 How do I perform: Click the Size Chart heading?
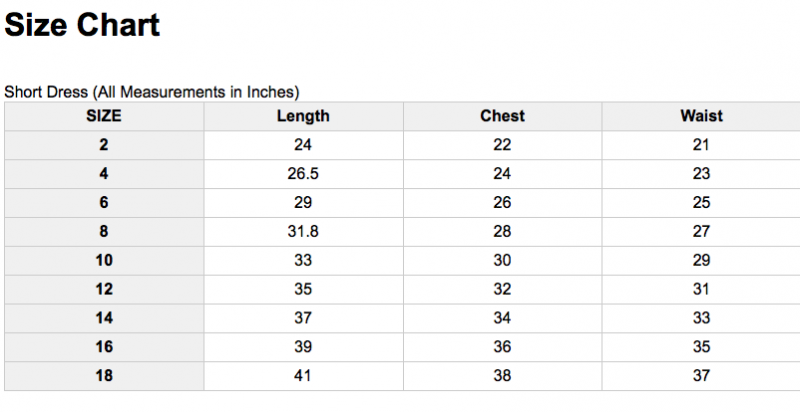point(82,24)
